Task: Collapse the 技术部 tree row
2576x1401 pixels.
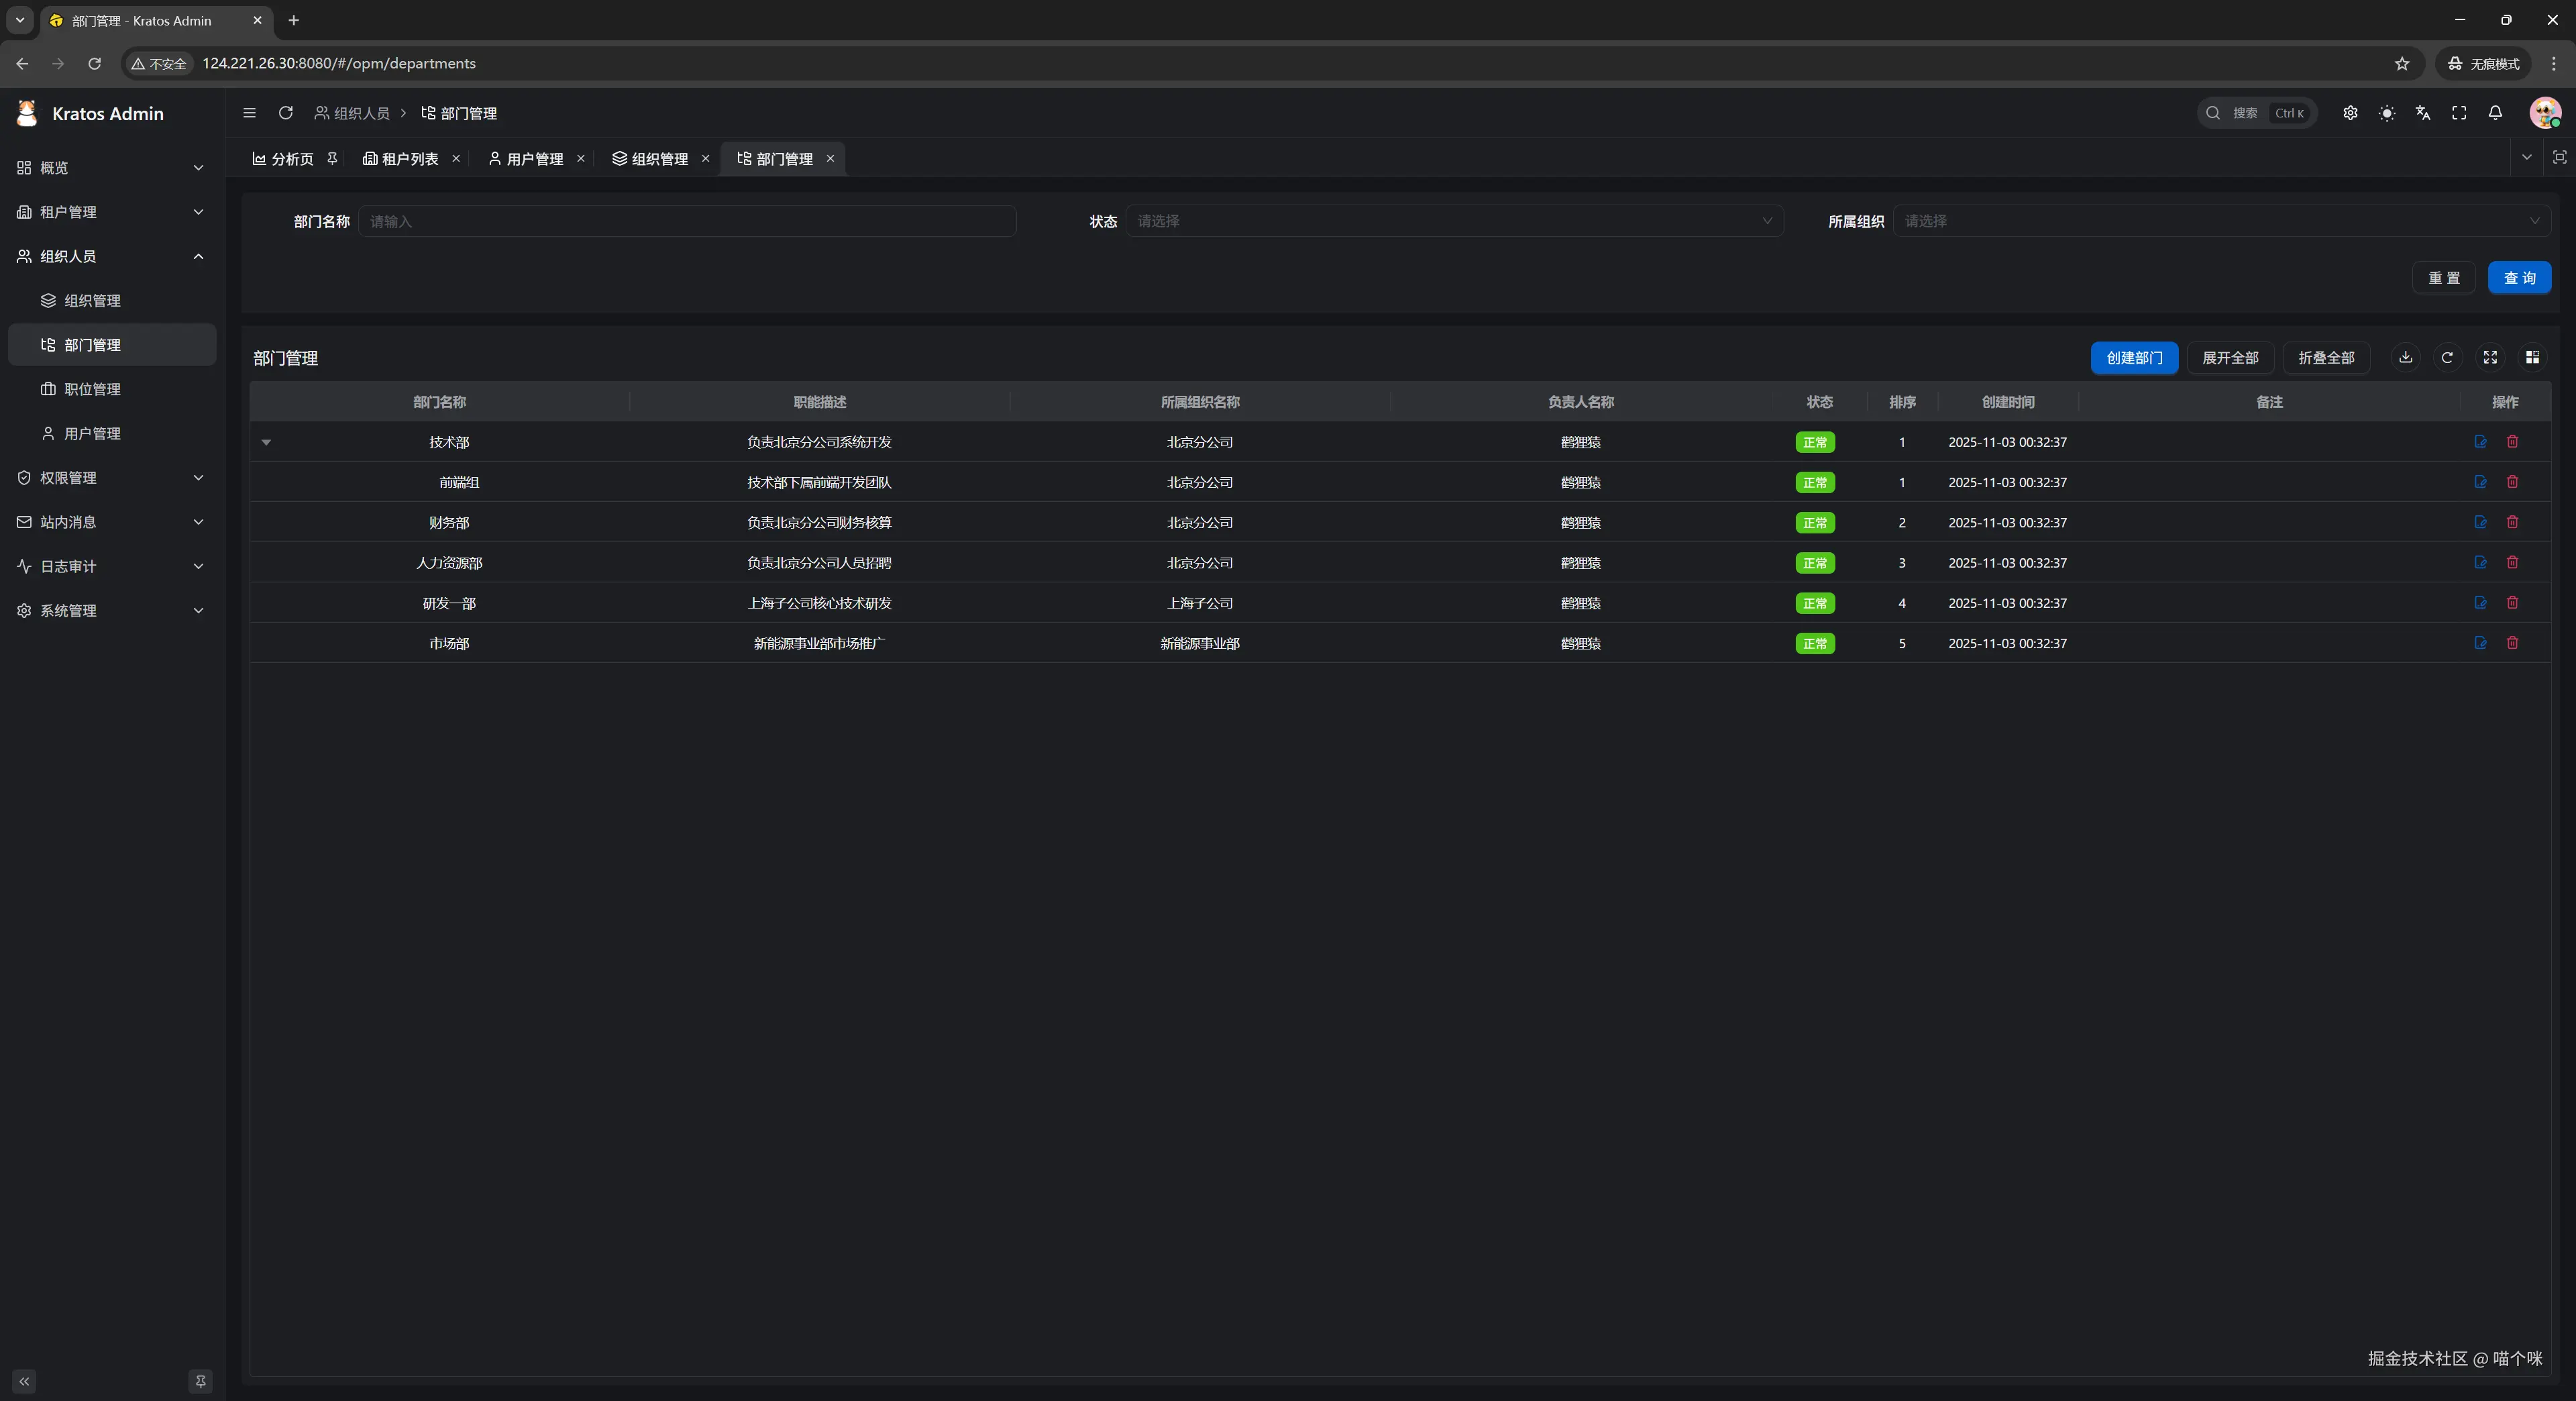Action: pos(266,442)
